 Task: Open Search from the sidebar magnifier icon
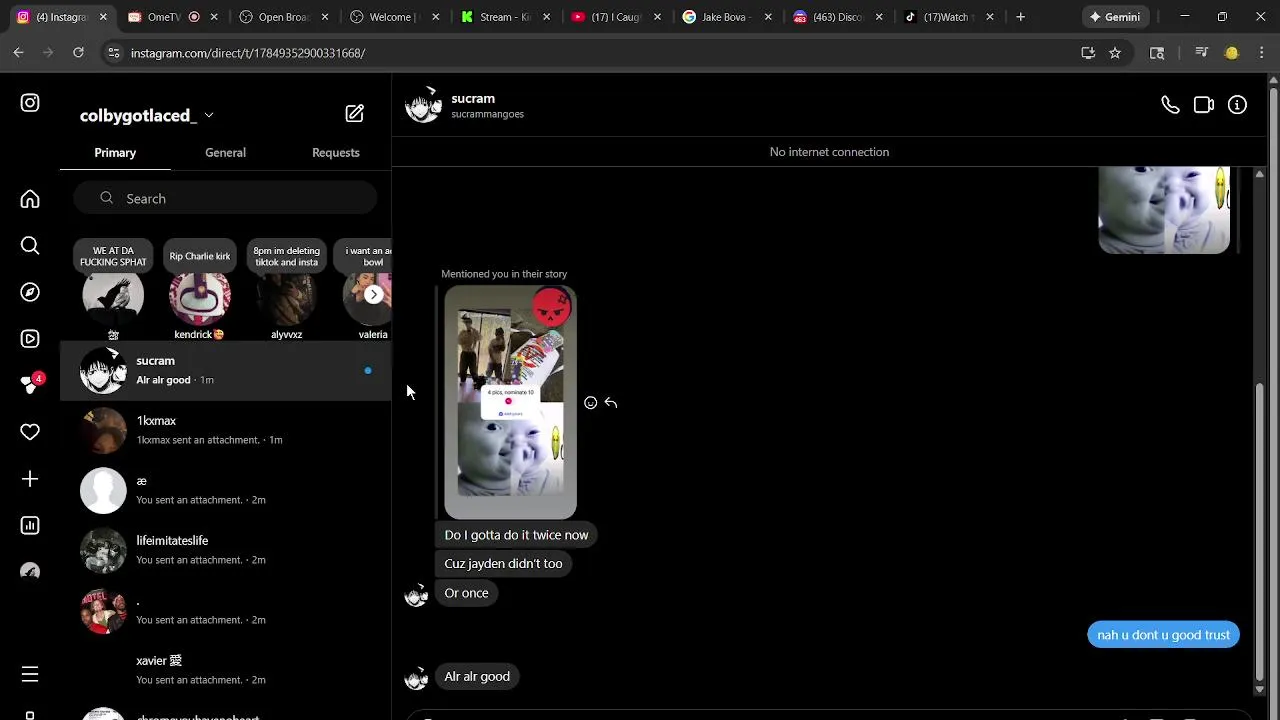coord(30,246)
